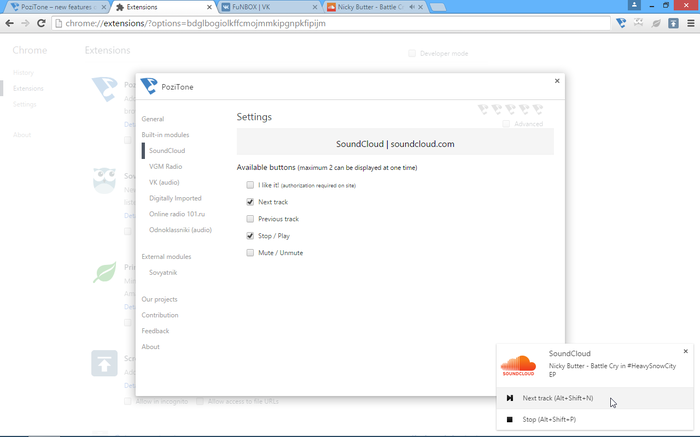Select Online radio 101.ru module
This screenshot has height=437, width=700.
pos(177,214)
